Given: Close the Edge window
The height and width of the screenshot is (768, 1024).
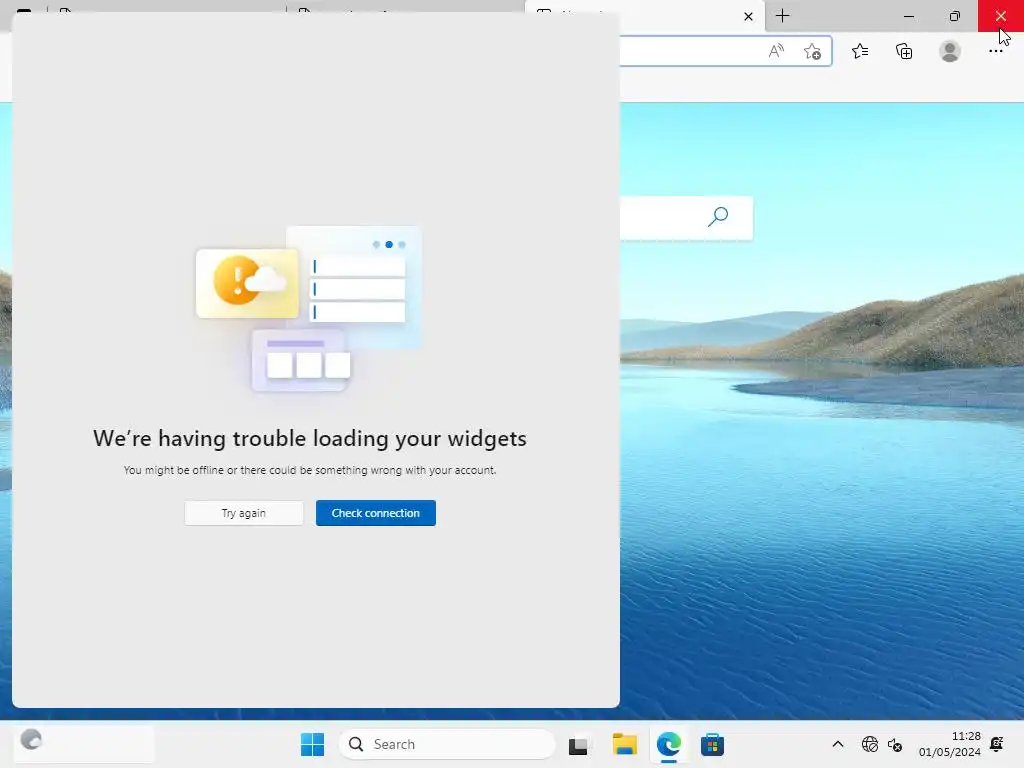Looking at the screenshot, I should pyautogui.click(x=1000, y=16).
